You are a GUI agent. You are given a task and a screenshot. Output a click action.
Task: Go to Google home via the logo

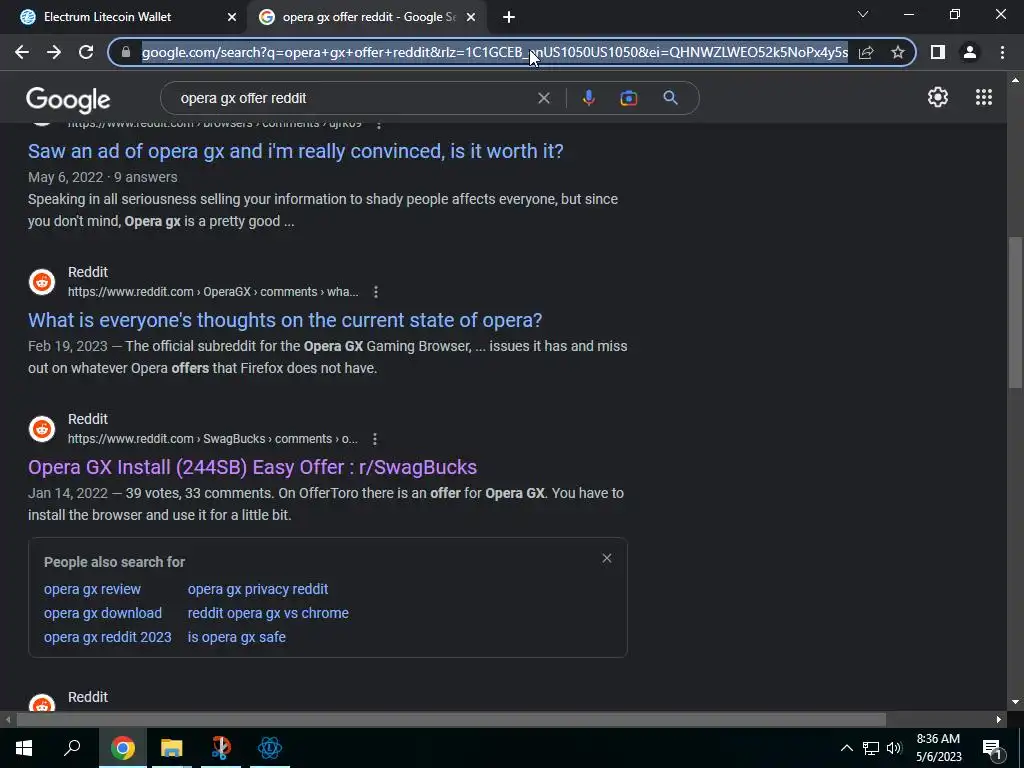(68, 99)
